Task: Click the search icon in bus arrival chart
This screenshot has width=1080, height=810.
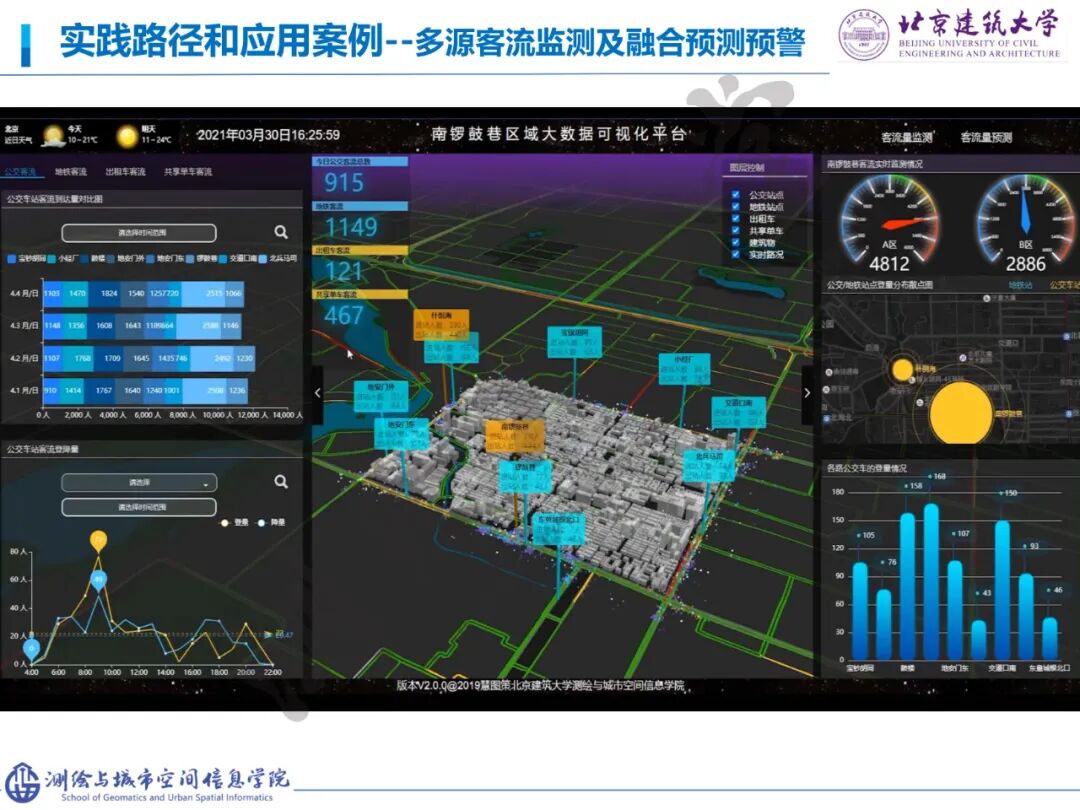Action: [x=281, y=232]
